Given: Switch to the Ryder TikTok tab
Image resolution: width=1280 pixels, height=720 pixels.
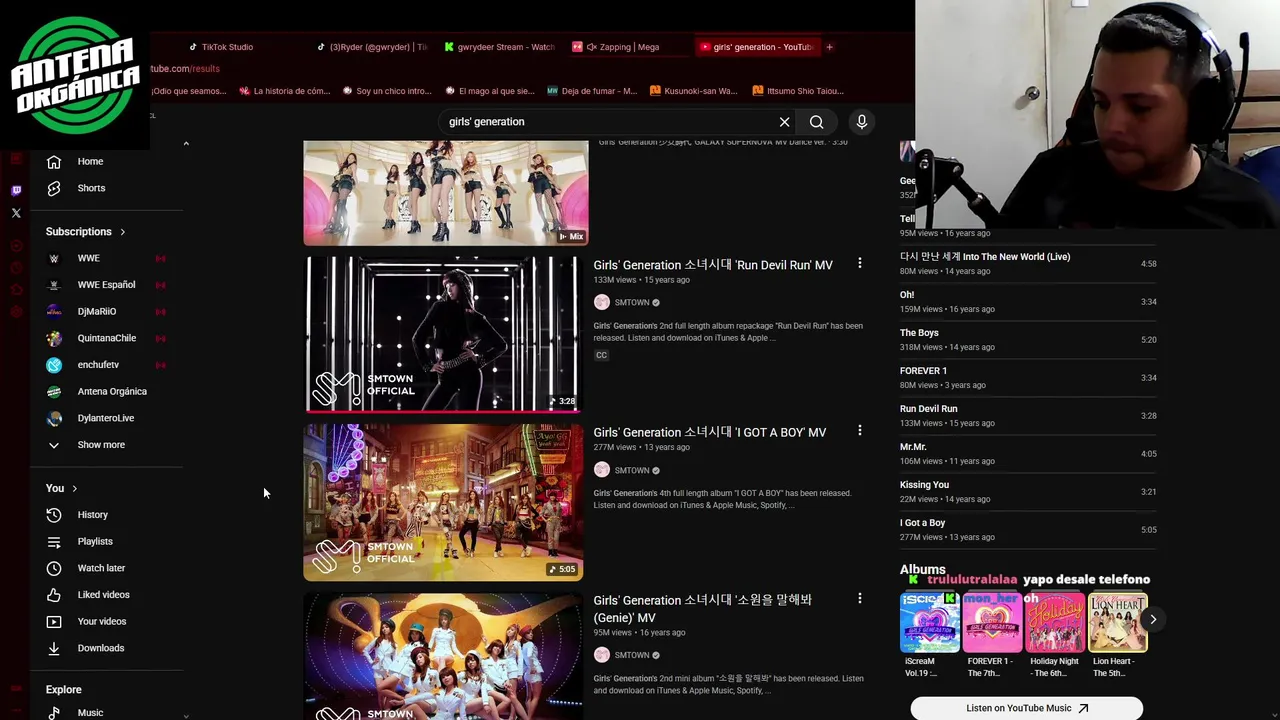Looking at the screenshot, I should point(372,47).
